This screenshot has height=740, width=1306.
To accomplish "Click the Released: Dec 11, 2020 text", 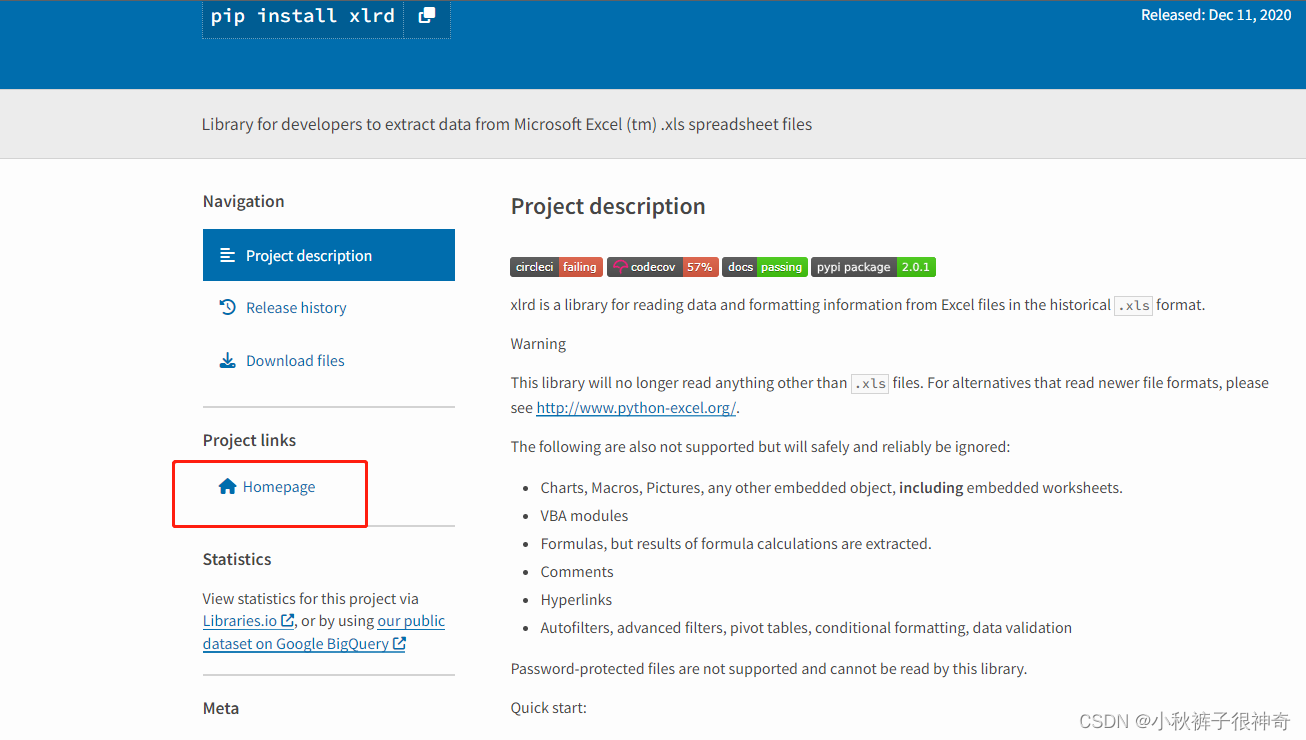I will (x=1216, y=15).
